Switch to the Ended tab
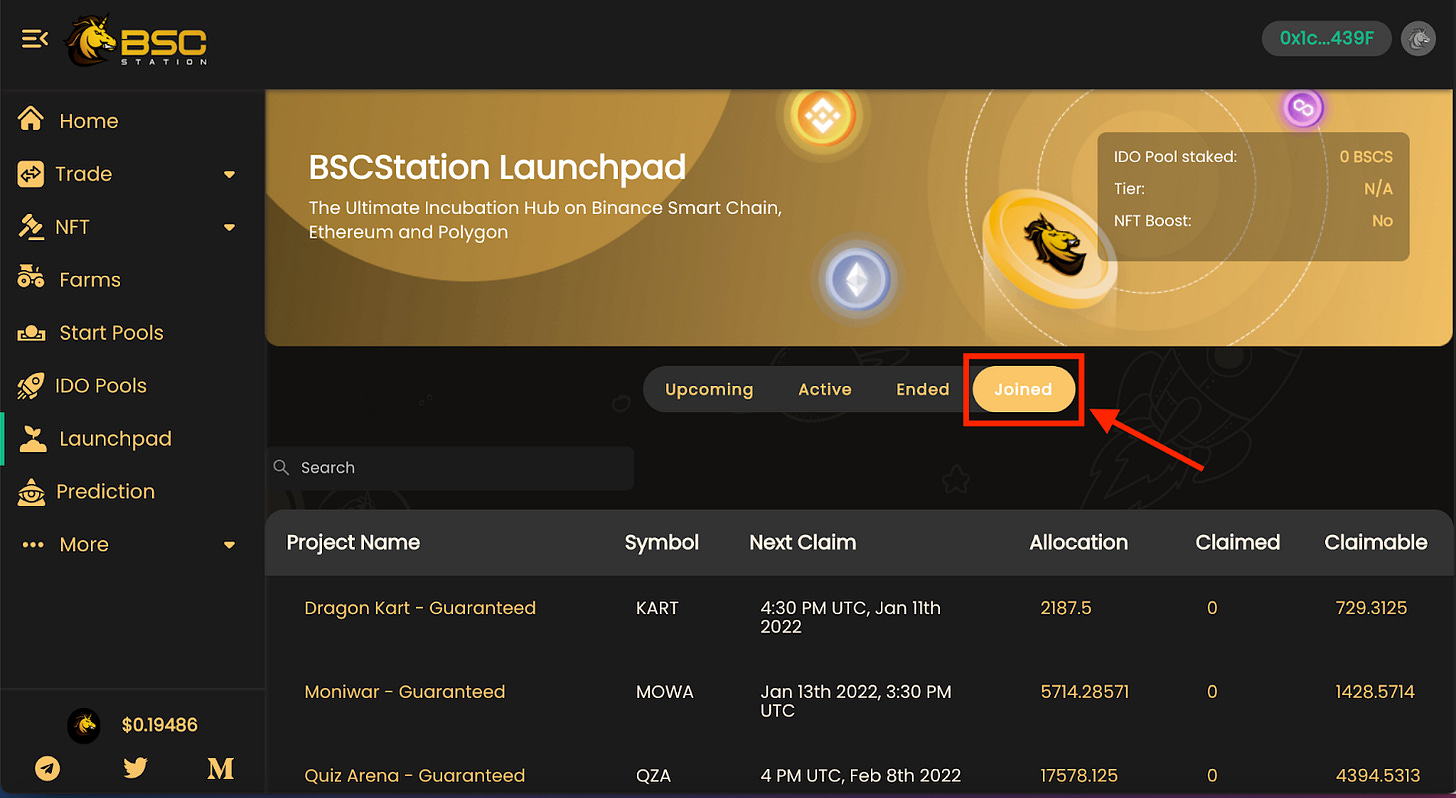Screen dimensions: 1456x798 pyautogui.click(x=922, y=389)
